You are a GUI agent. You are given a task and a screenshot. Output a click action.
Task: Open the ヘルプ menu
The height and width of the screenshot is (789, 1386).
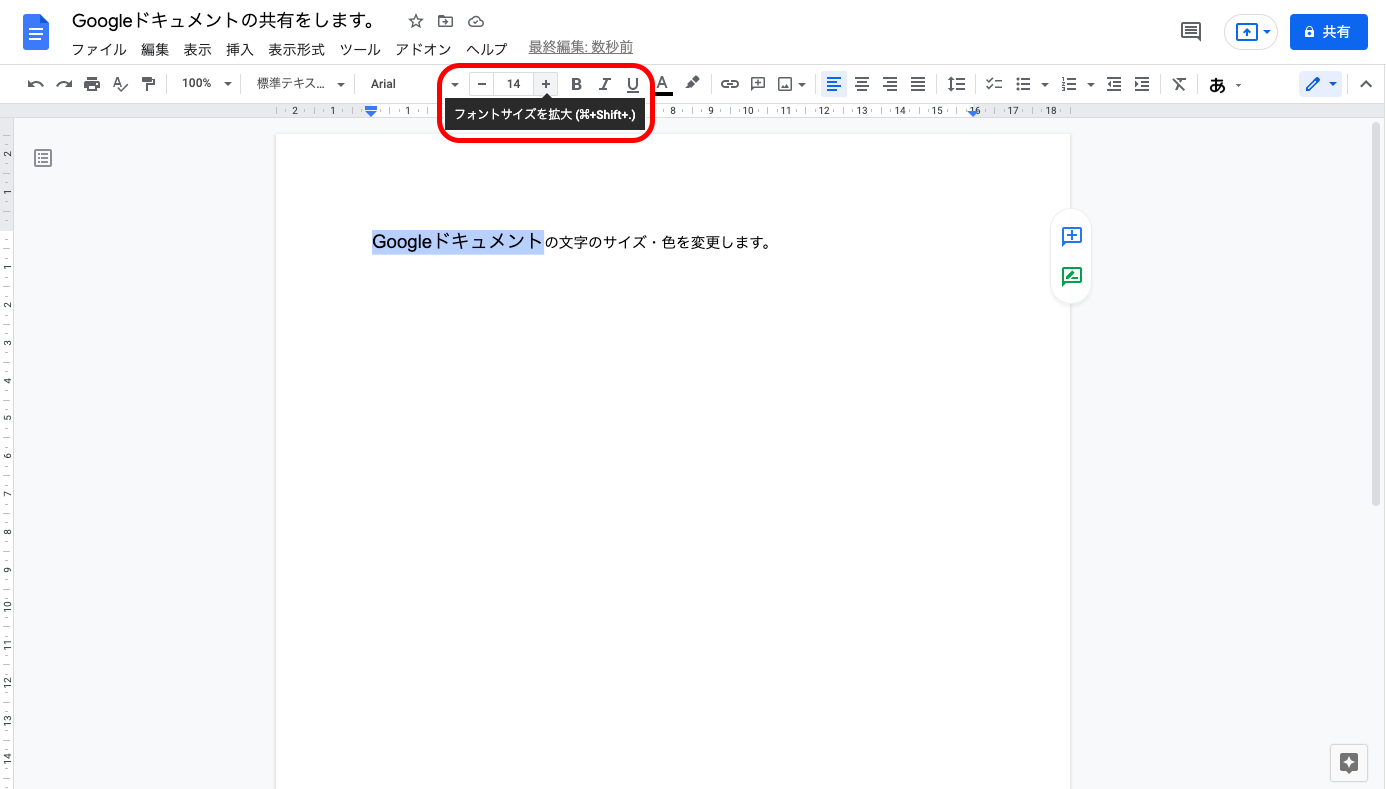487,49
